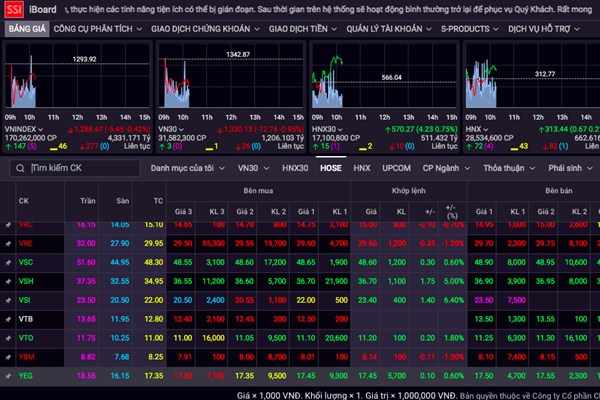Select the UPCOM tab
600x400 pixels.
tap(396, 168)
